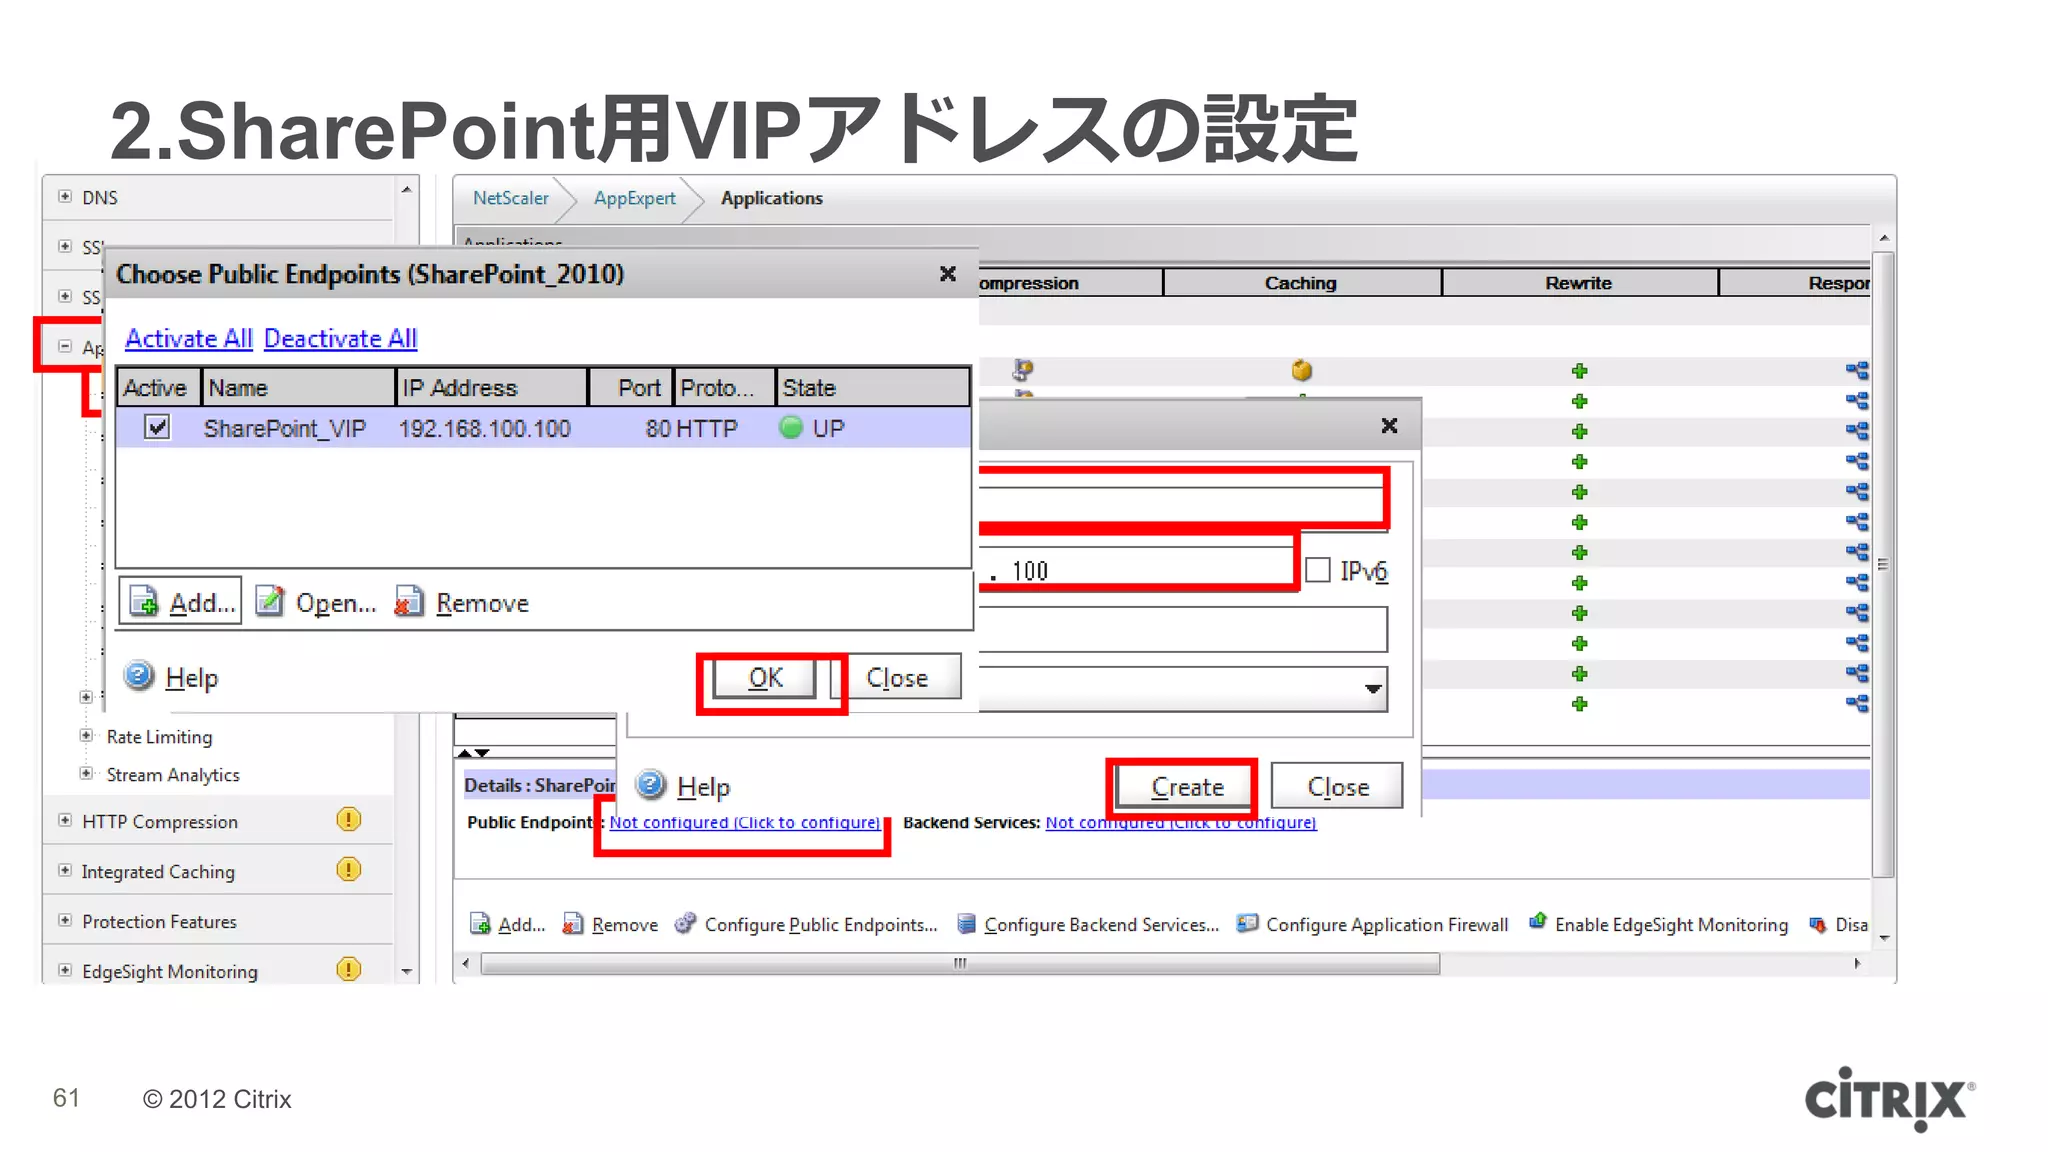Enable the IPv6 checkbox
Viewport: 2048px width, 1152px height.
[1318, 570]
